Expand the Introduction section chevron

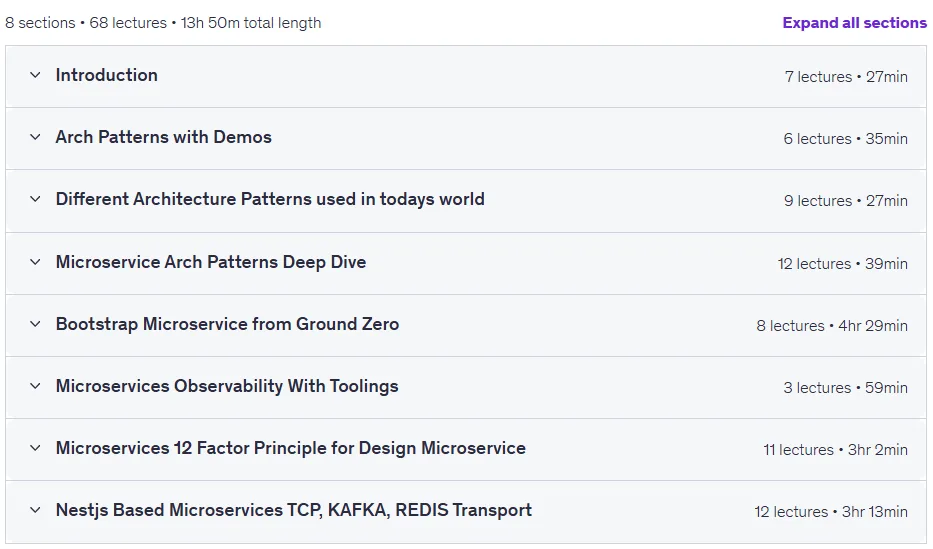pos(35,76)
